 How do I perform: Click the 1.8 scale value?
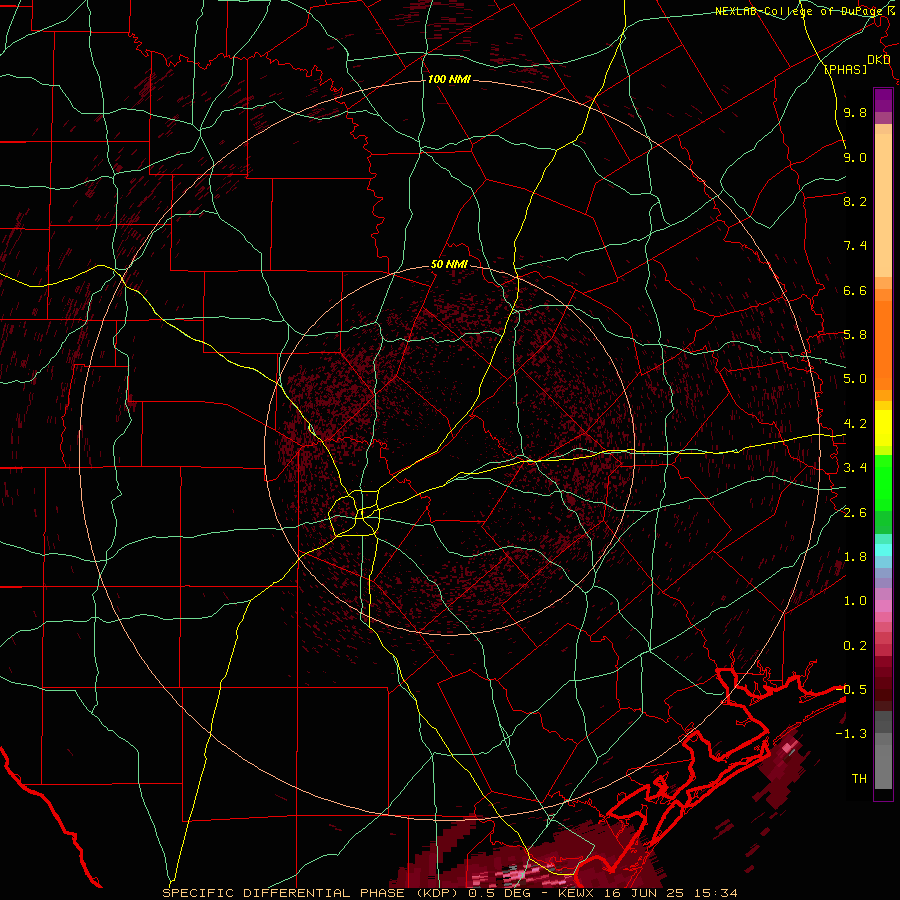(855, 557)
